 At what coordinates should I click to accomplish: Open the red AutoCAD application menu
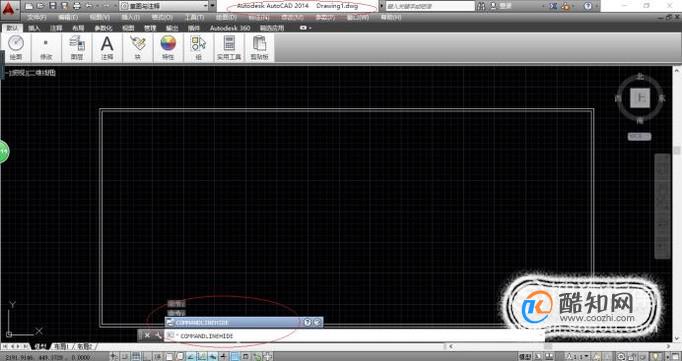click(x=10, y=9)
